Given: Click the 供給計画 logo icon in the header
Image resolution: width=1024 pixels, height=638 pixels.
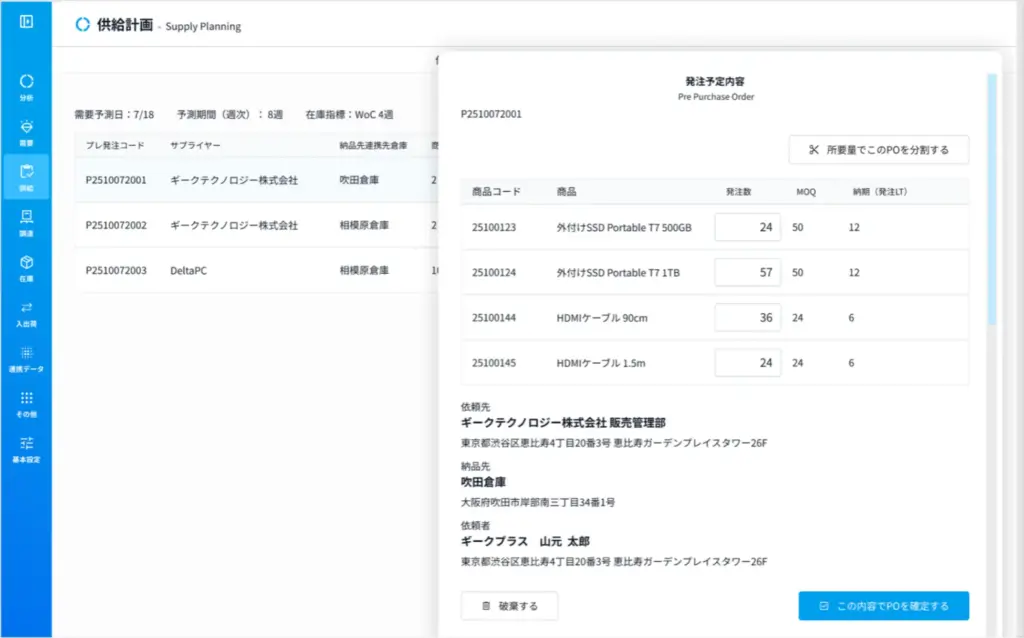Looking at the screenshot, I should pos(82,25).
